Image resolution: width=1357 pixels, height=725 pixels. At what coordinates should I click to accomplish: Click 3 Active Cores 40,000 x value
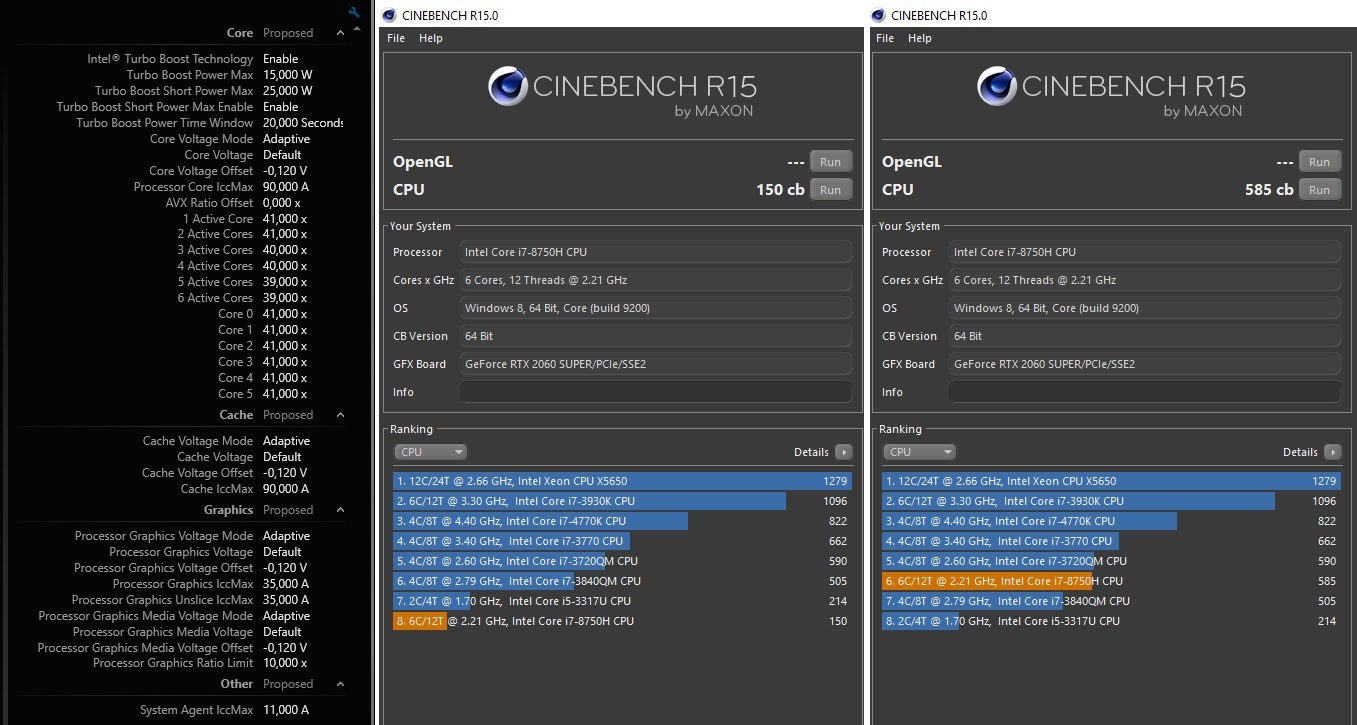[285, 250]
